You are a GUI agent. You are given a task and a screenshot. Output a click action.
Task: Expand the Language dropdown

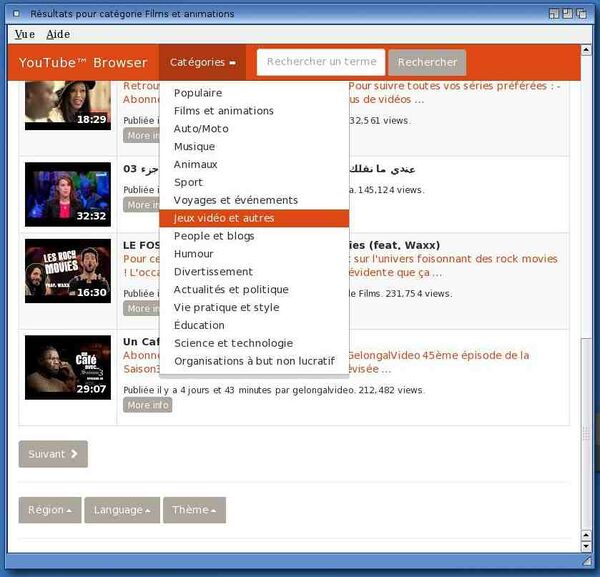[122, 510]
